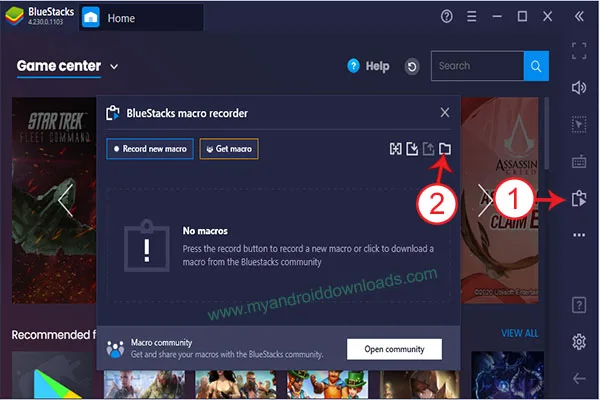Collapse the sidebar with the double chevron
Viewport: 600px width, 400px height.
coord(579,16)
